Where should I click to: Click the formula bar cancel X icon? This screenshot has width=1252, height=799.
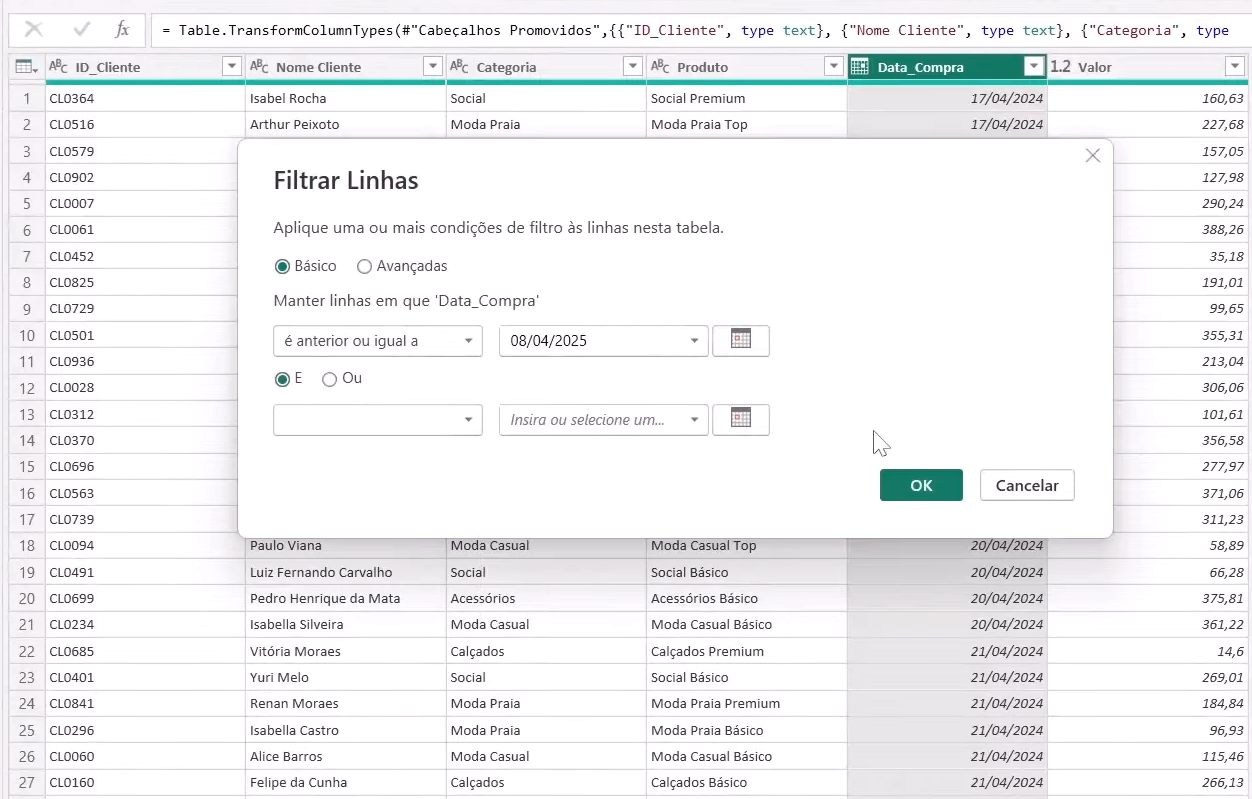34,30
